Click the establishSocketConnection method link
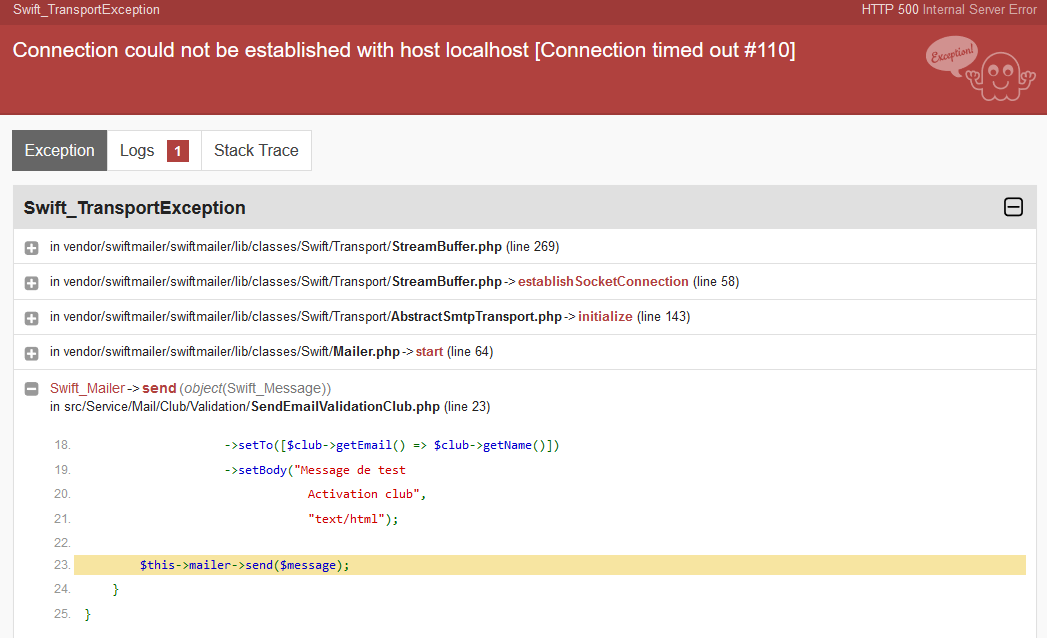Viewport: 1047px width, 638px height. point(602,281)
